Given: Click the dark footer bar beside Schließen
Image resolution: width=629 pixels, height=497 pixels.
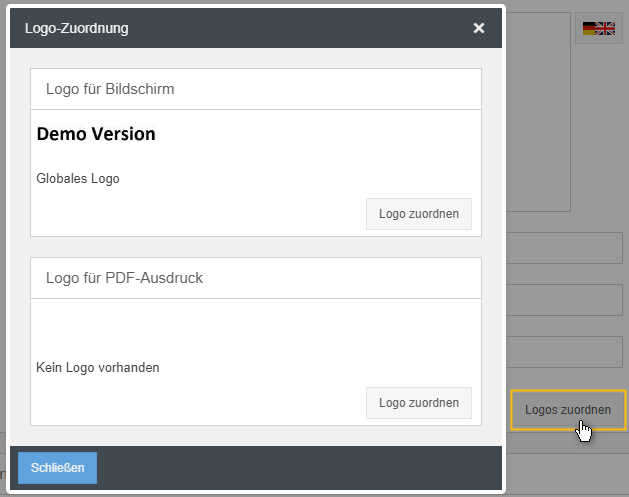Looking at the screenshot, I should point(300,467).
